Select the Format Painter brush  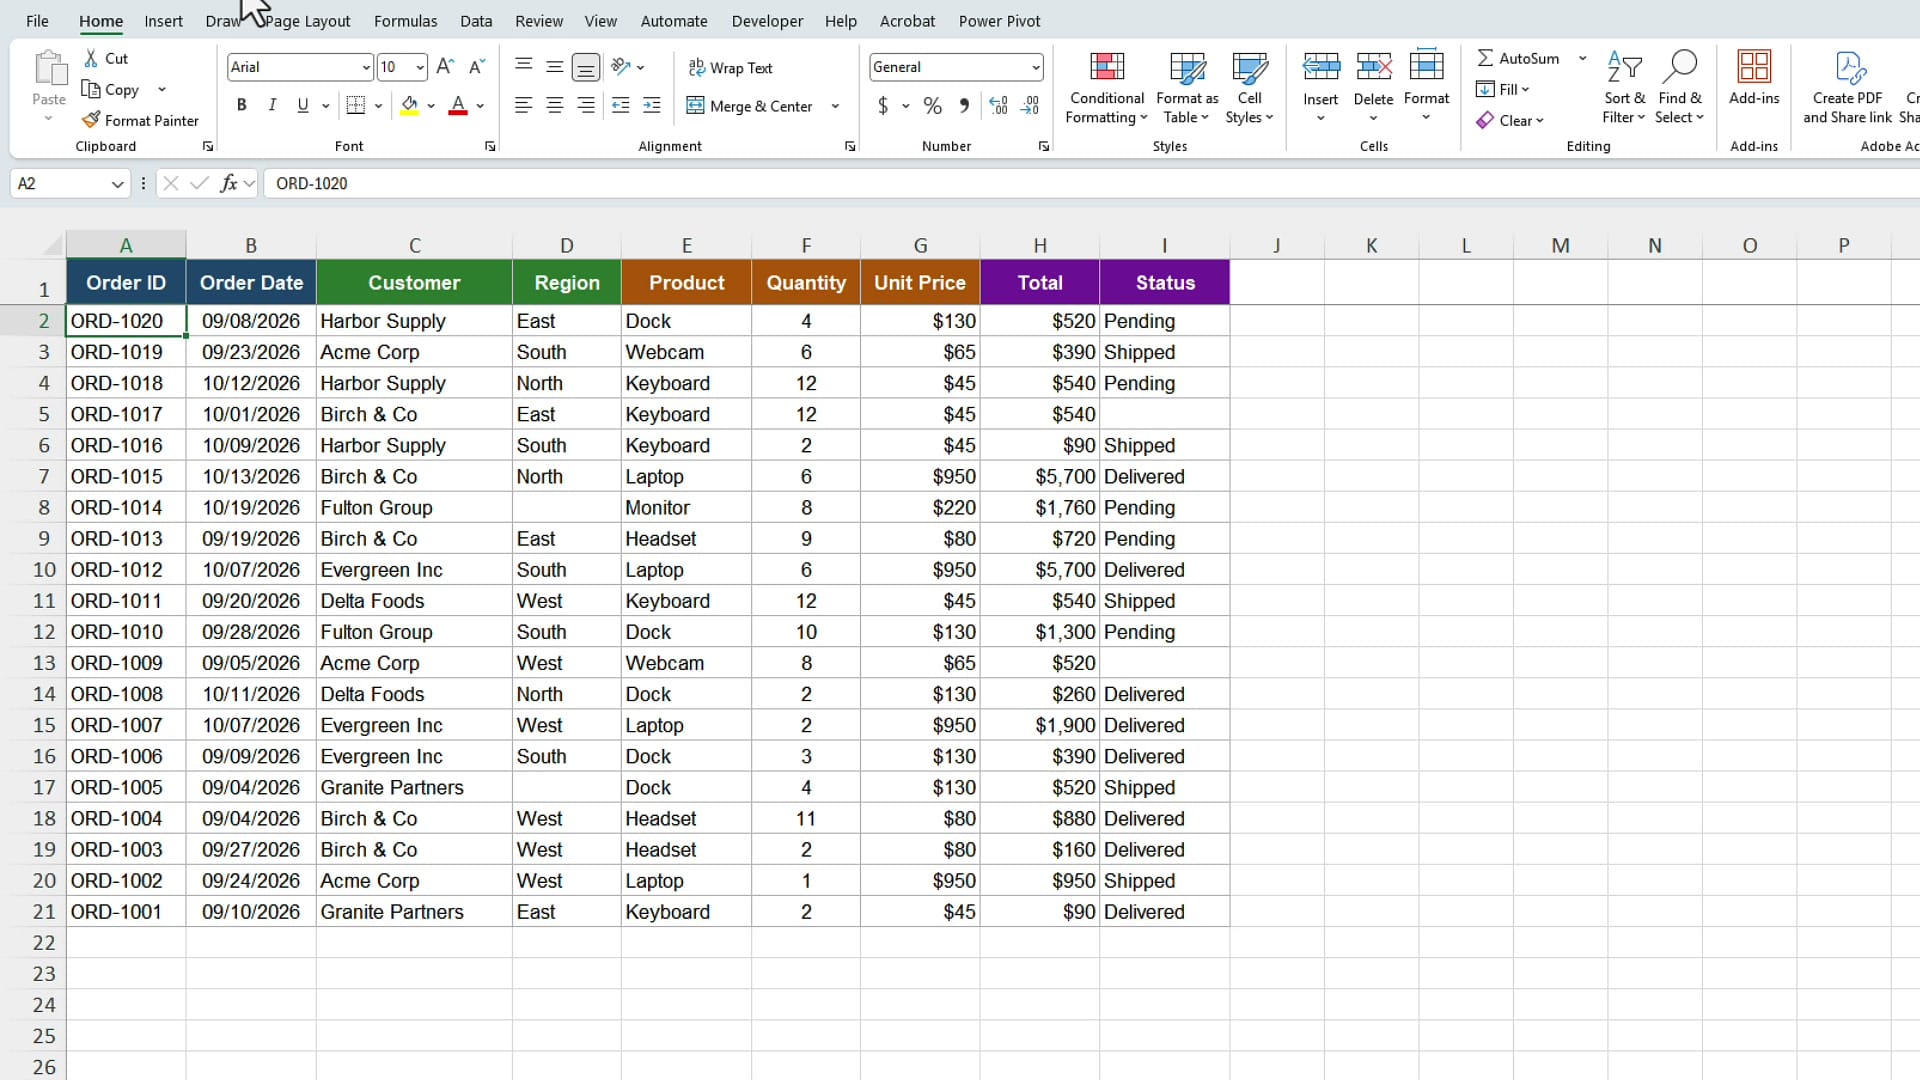[x=91, y=120]
